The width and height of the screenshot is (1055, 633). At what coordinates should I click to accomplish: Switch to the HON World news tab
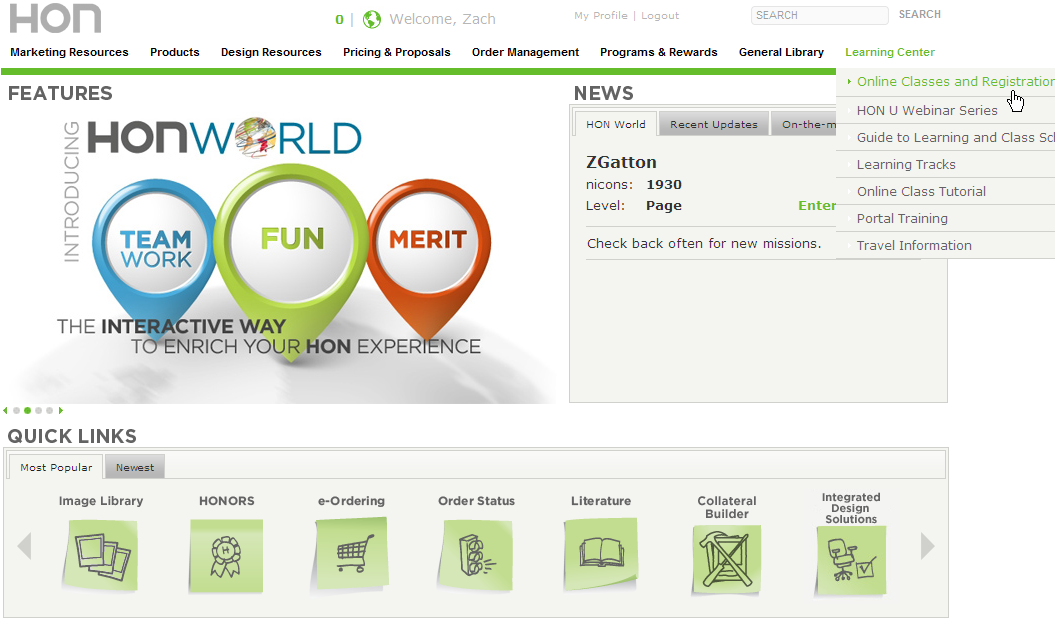click(x=616, y=124)
